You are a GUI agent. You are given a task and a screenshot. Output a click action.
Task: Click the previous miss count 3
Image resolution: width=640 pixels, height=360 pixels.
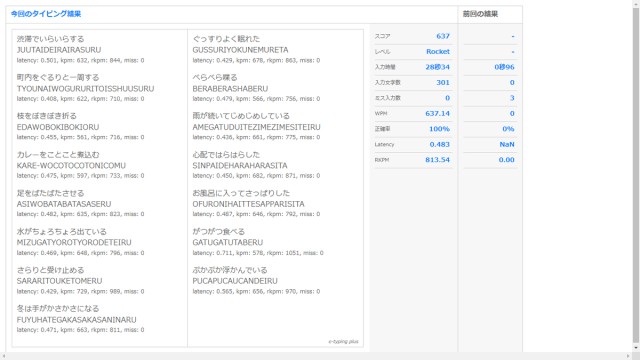click(512, 98)
